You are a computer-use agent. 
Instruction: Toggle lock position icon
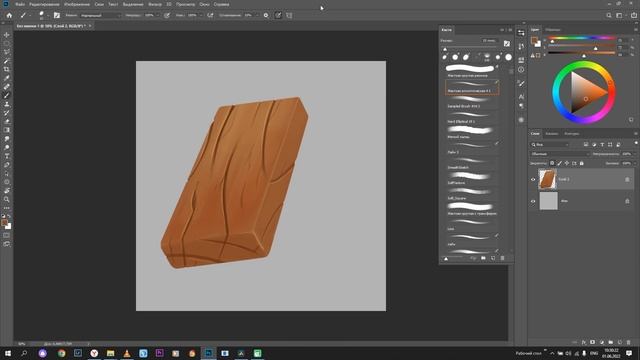(x=567, y=163)
